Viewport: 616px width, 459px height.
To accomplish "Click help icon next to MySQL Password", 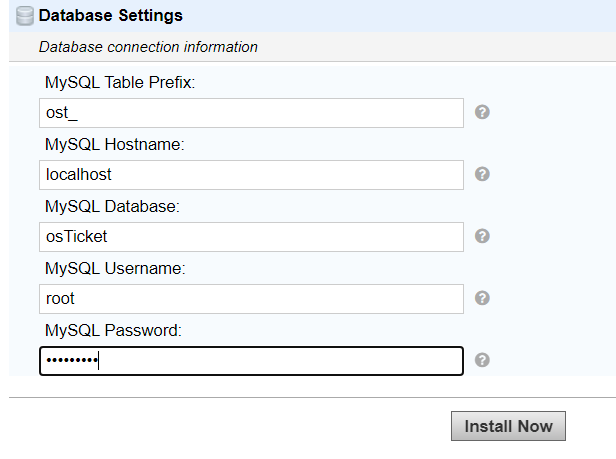I will click(482, 360).
